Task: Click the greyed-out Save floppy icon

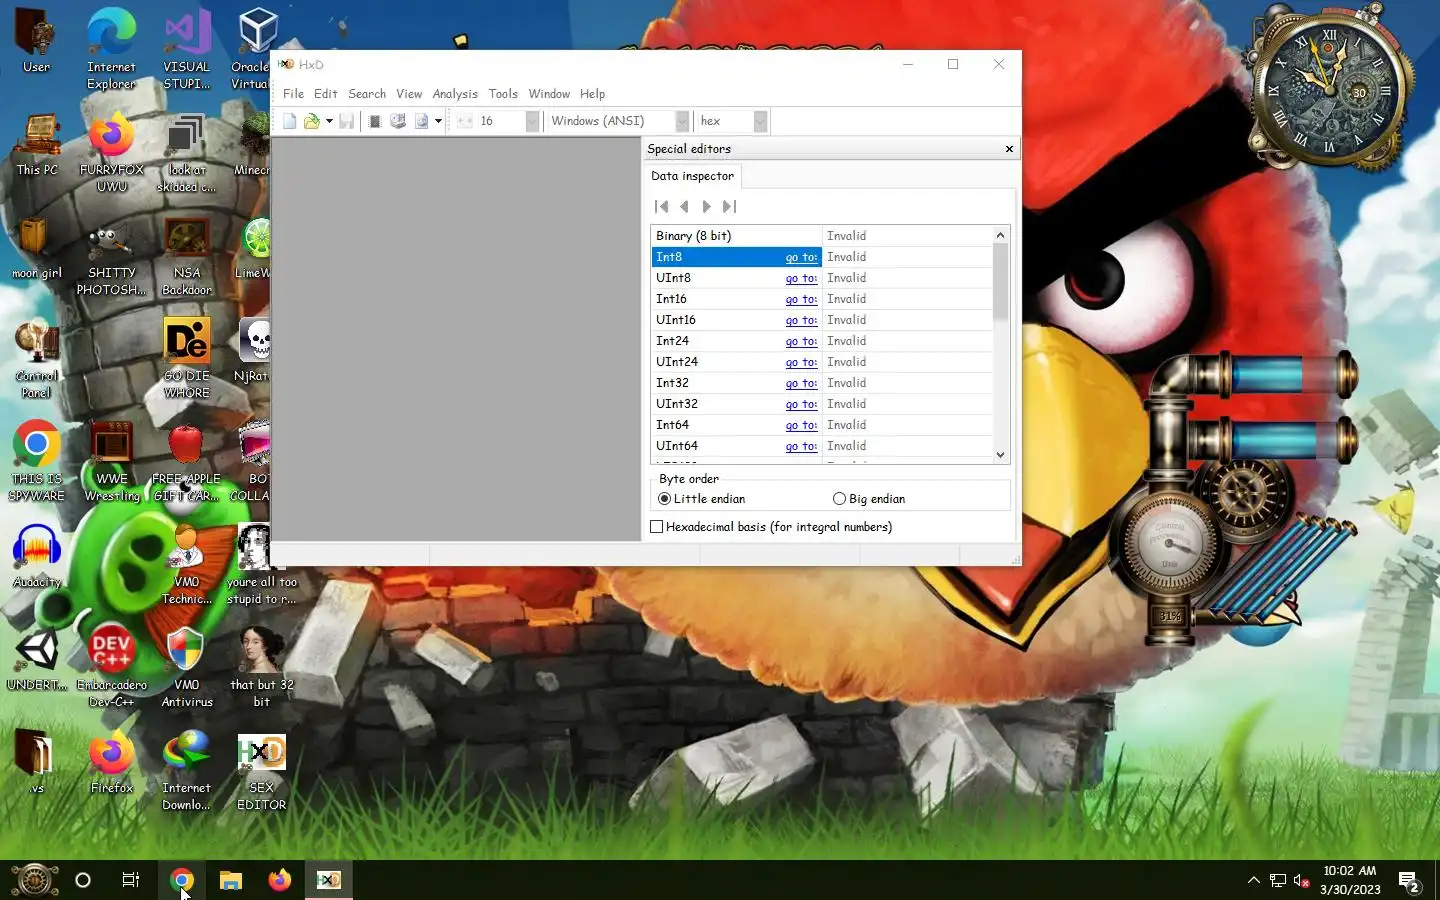Action: tap(346, 121)
